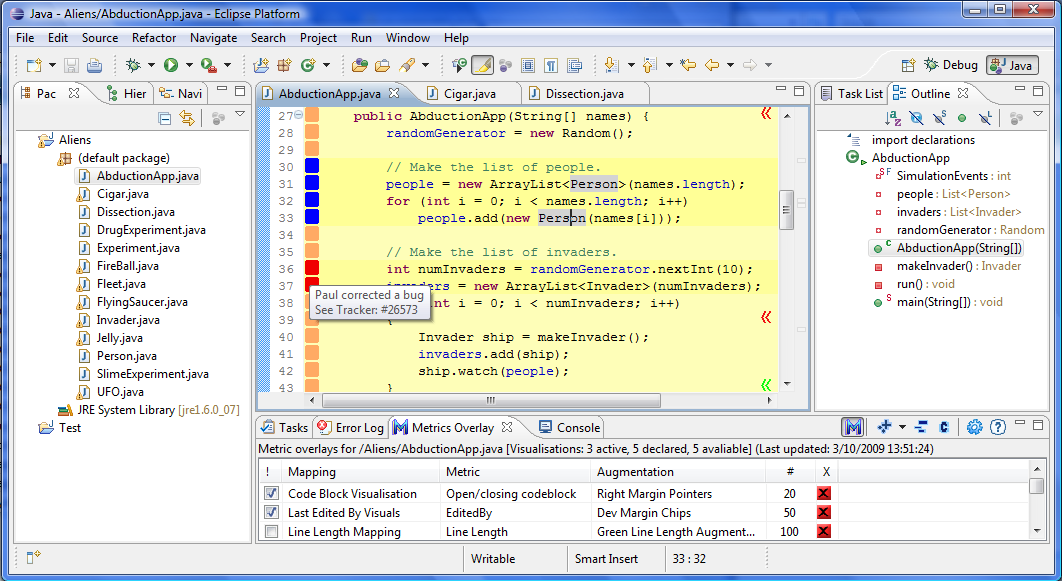
Task: Click the gear settings icon in Metrics Overlay
Action: pyautogui.click(x=974, y=427)
